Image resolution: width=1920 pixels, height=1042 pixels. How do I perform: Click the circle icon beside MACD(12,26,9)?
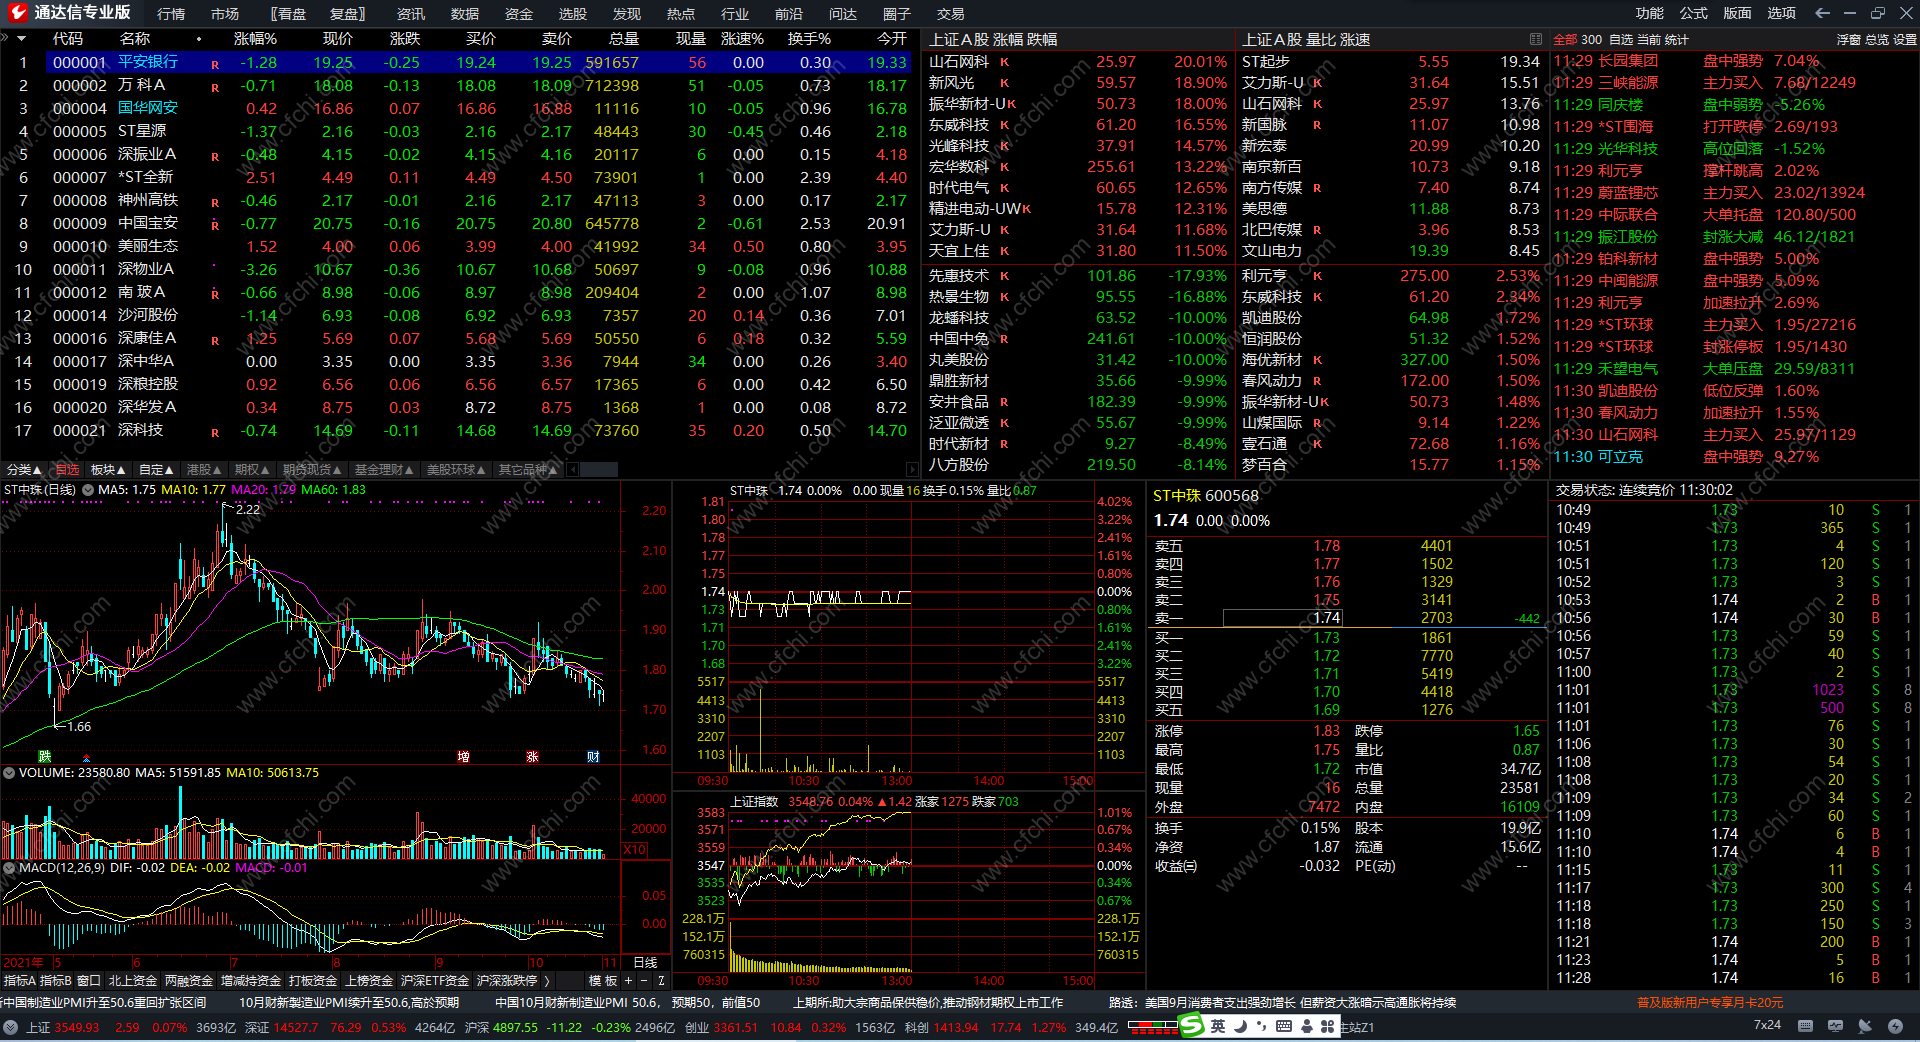coord(9,868)
